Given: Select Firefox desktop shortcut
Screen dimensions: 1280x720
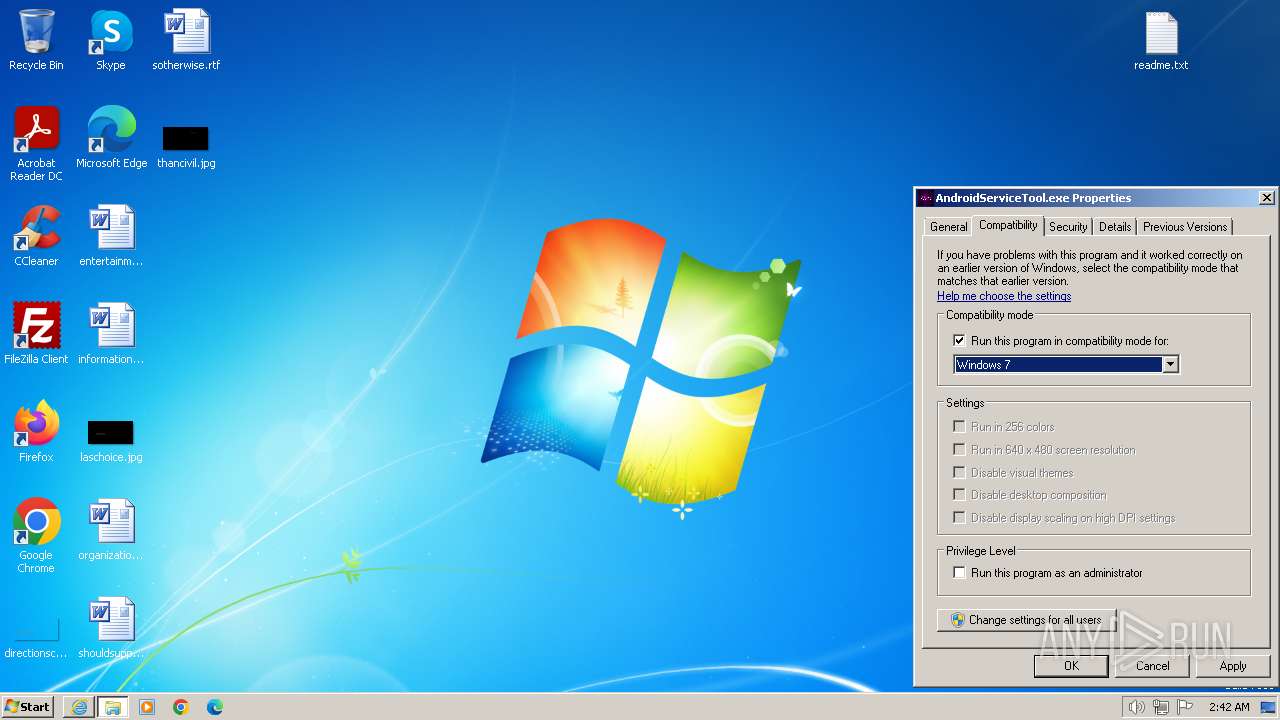Looking at the screenshot, I should [36, 432].
